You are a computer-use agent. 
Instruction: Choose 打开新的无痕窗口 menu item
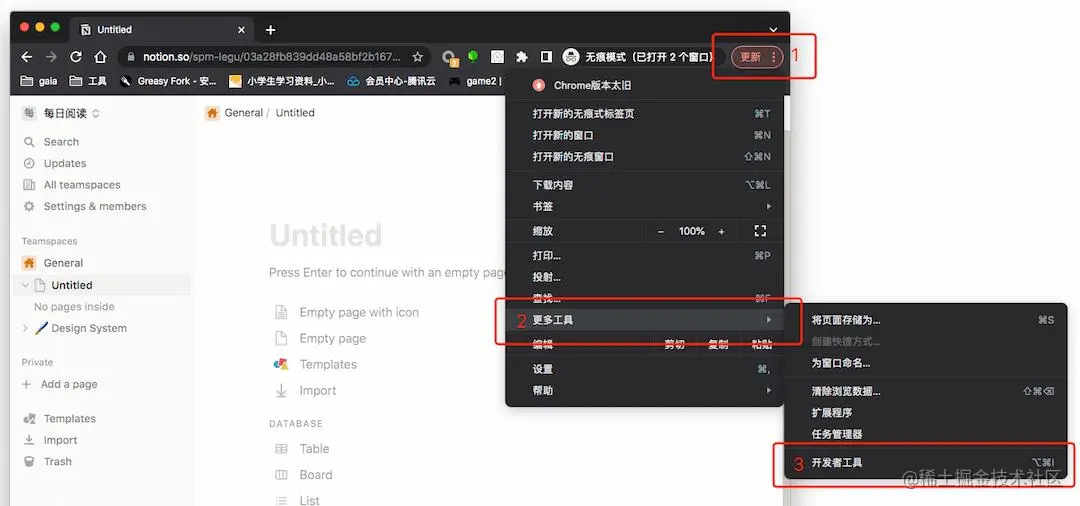(644, 156)
